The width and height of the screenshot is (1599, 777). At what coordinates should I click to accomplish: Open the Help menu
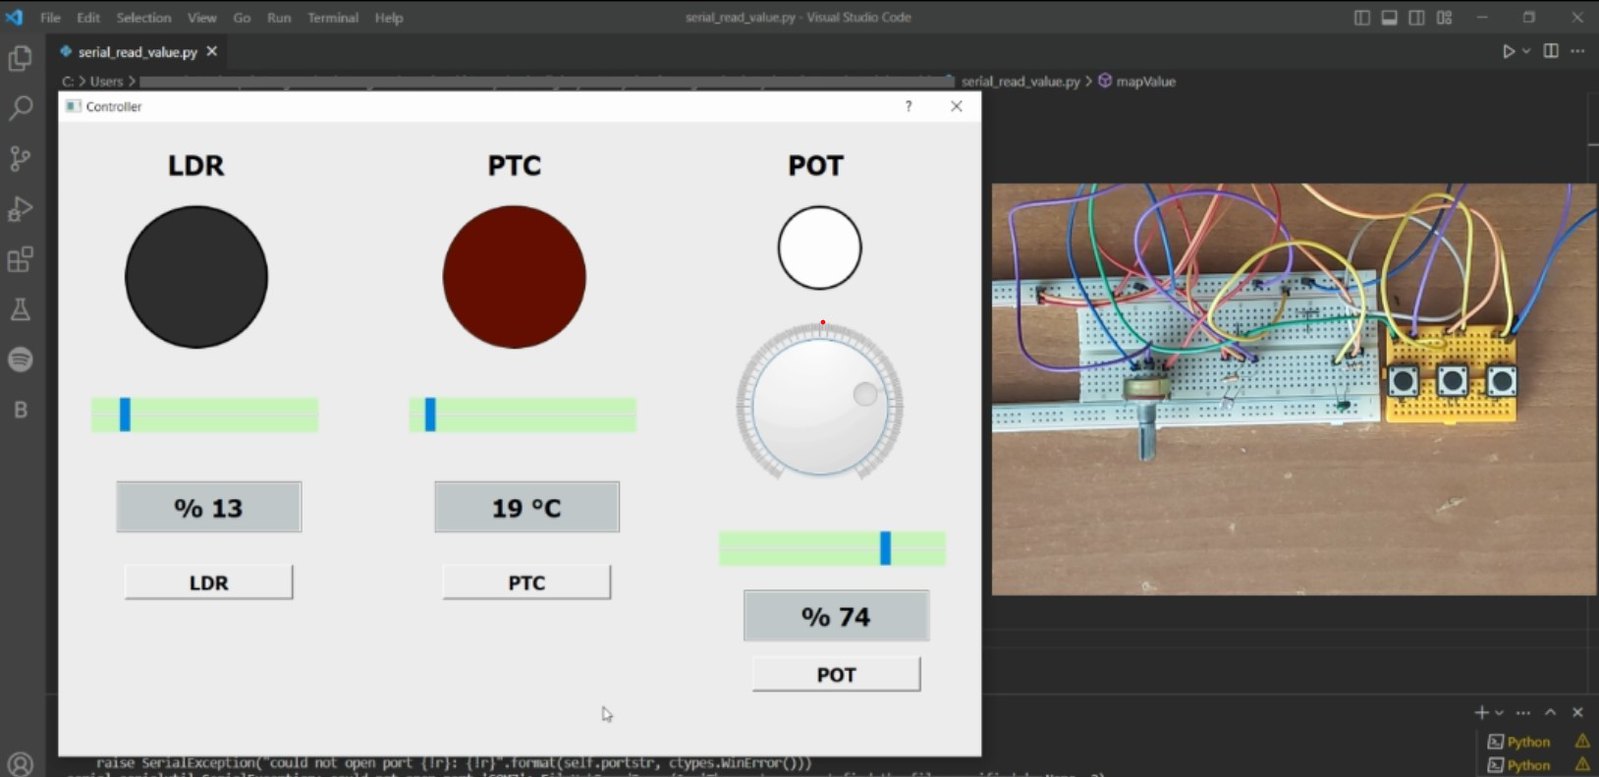coord(389,17)
